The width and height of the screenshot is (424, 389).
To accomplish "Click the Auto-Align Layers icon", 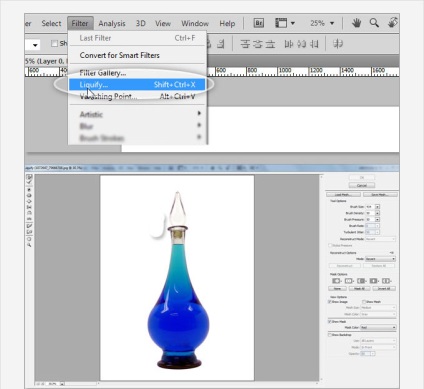I will click(x=337, y=44).
